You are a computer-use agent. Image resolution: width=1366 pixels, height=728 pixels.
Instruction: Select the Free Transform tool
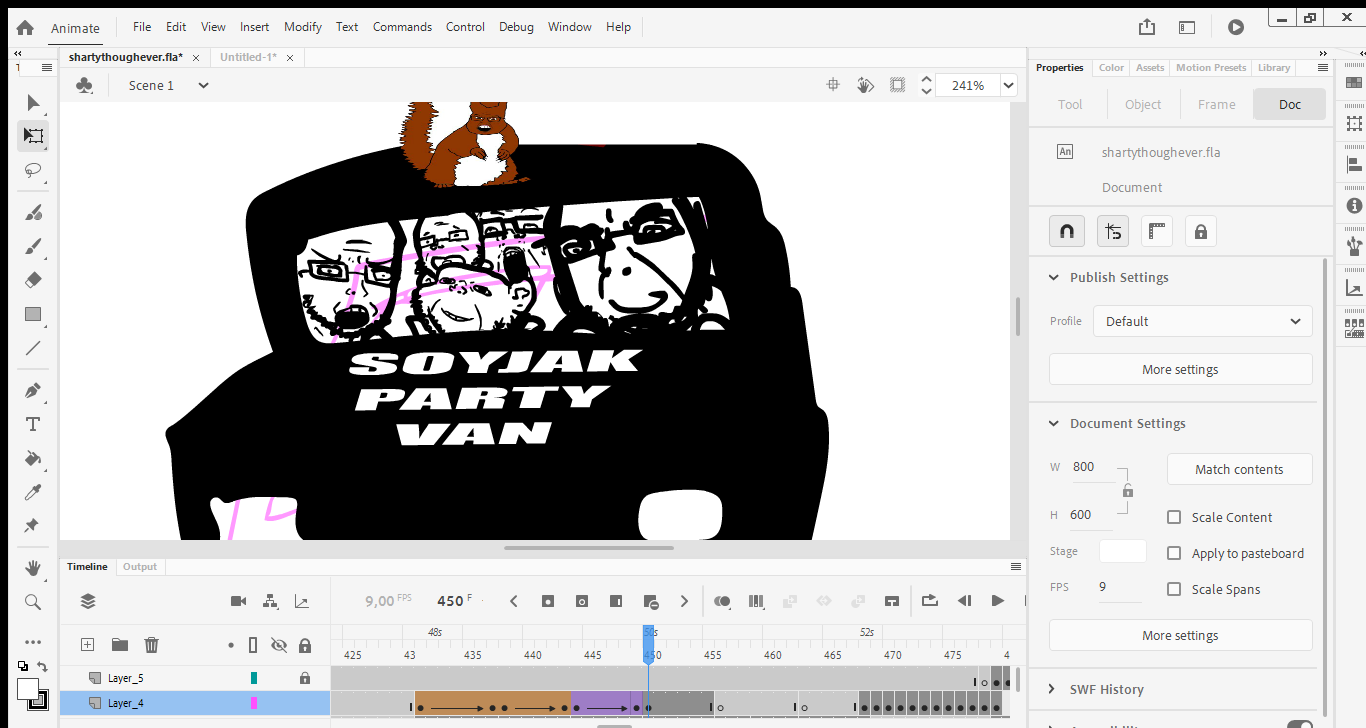pyautogui.click(x=33, y=136)
